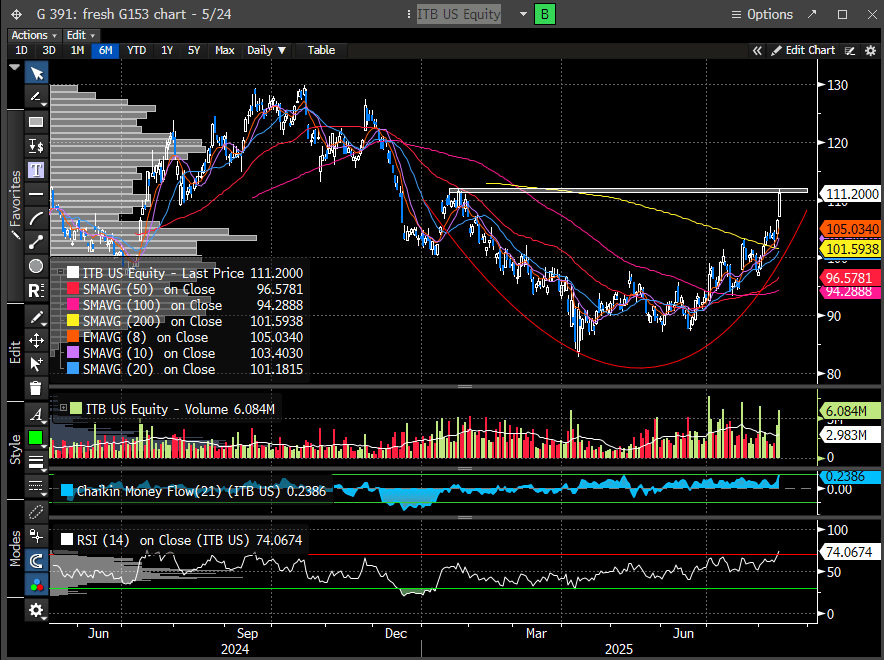Click the trash can delete icon
Screen dimensions: 884x660
point(36,388)
